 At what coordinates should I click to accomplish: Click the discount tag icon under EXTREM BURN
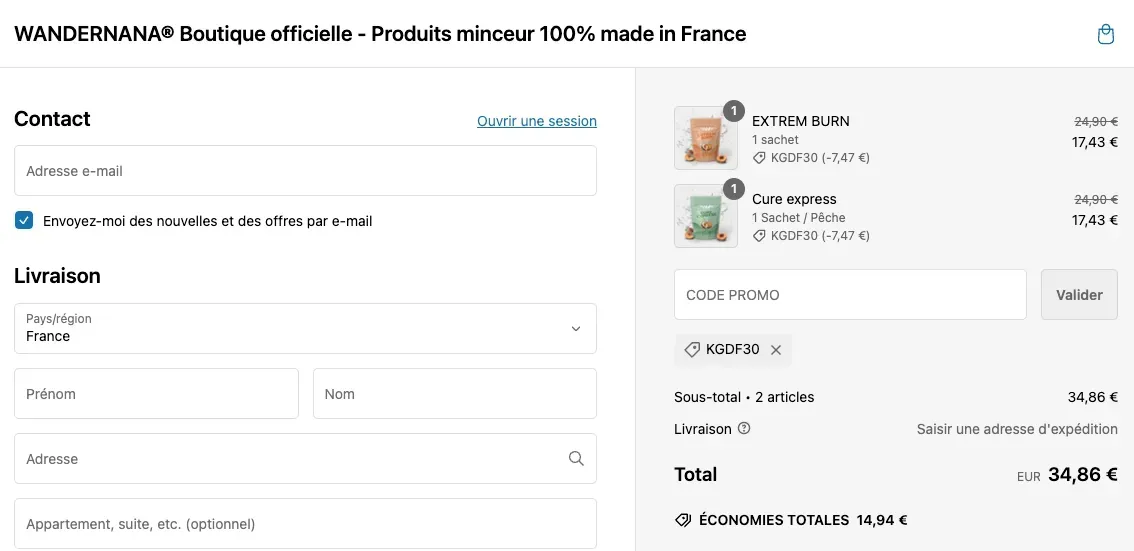pos(759,158)
